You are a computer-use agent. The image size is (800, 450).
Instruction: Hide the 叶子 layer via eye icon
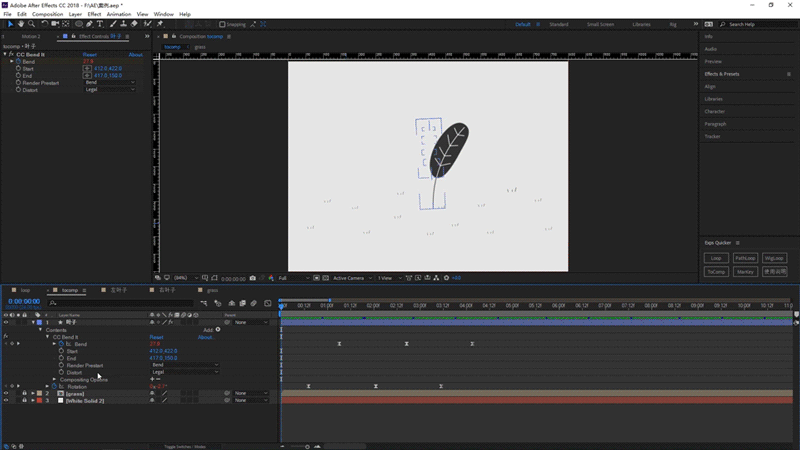[x=6, y=322]
